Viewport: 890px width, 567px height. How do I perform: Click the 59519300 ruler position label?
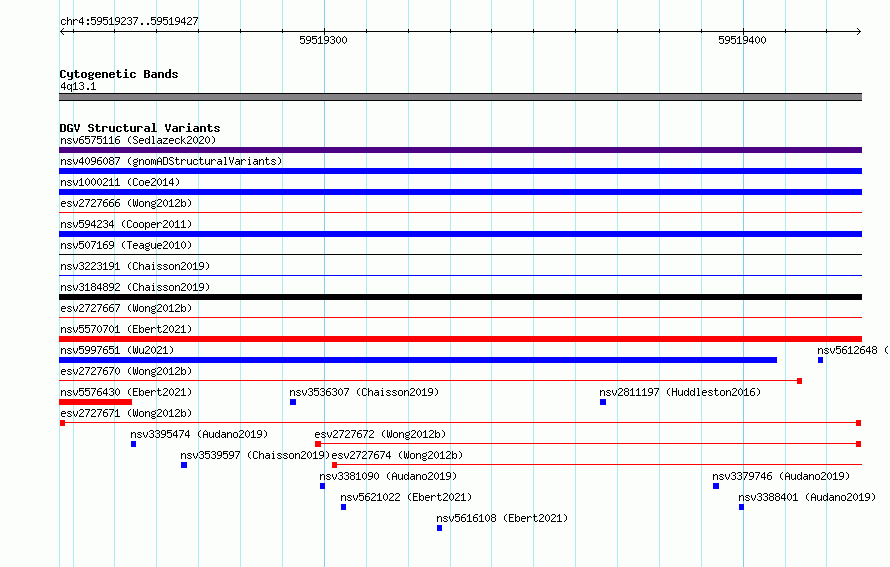point(323,40)
